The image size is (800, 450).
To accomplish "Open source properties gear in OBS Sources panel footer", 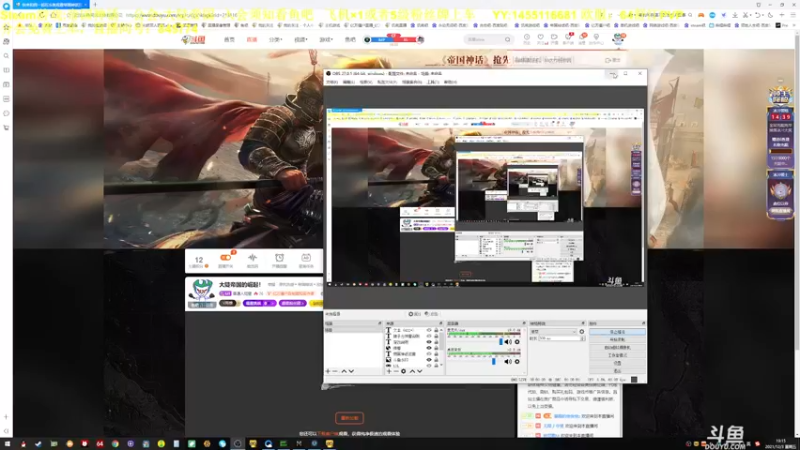I will [x=404, y=371].
